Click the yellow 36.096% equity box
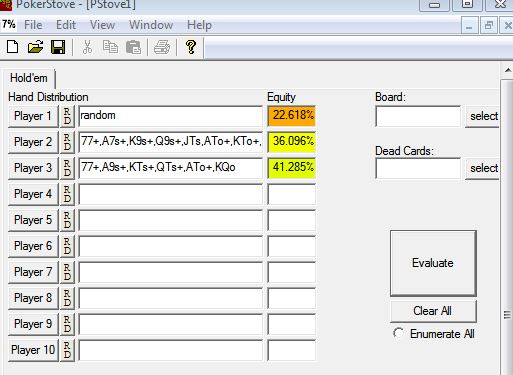The image size is (513, 375). coord(291,142)
